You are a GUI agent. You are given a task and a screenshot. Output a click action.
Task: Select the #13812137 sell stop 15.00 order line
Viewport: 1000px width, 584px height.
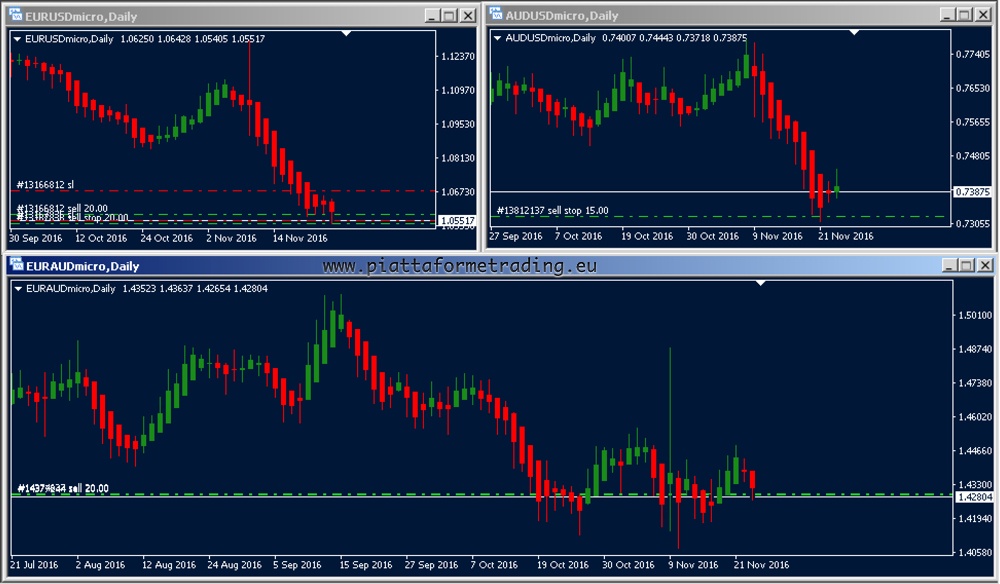[700, 216]
